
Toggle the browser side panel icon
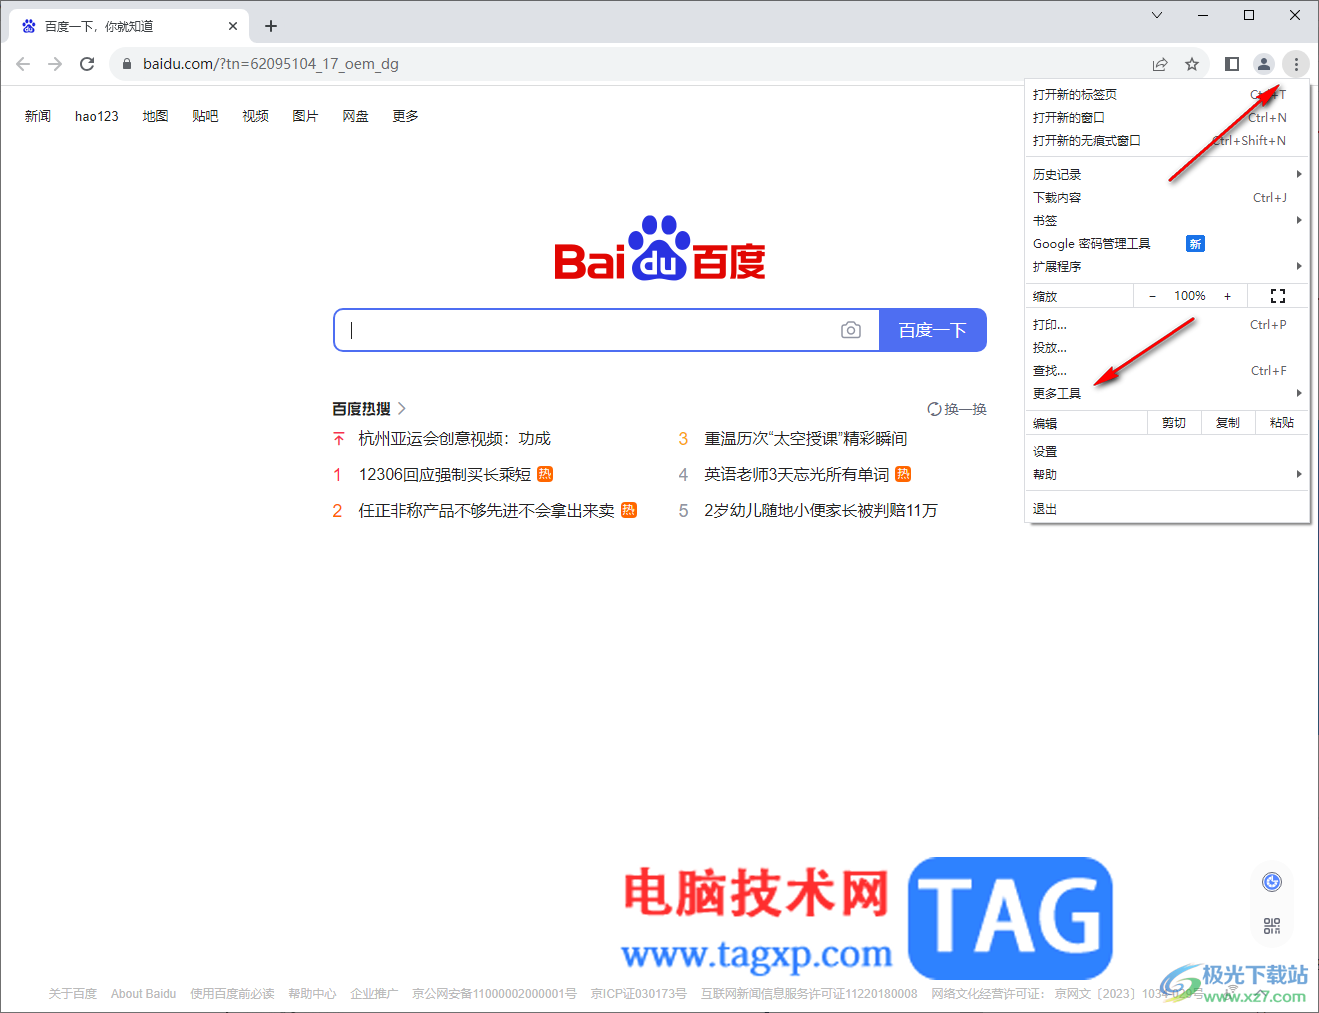1232,64
